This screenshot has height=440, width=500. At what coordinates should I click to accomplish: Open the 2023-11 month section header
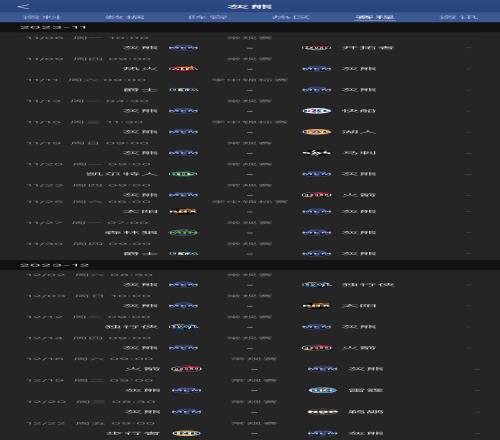[53, 27]
